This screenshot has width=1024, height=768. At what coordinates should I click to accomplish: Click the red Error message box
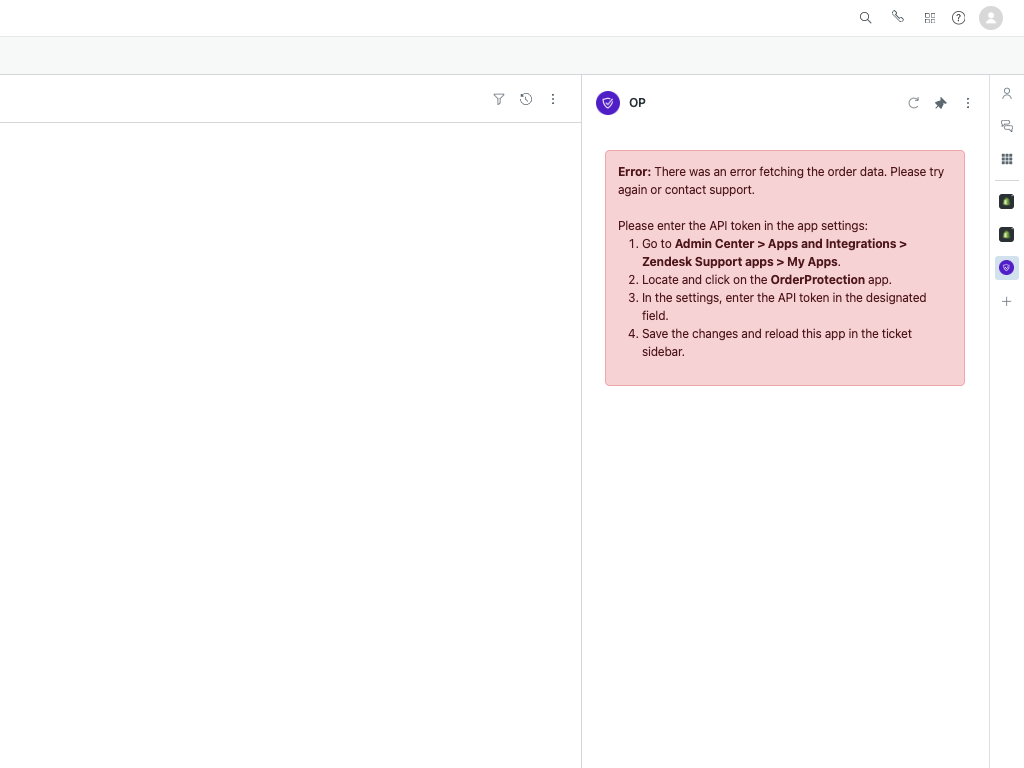click(785, 268)
